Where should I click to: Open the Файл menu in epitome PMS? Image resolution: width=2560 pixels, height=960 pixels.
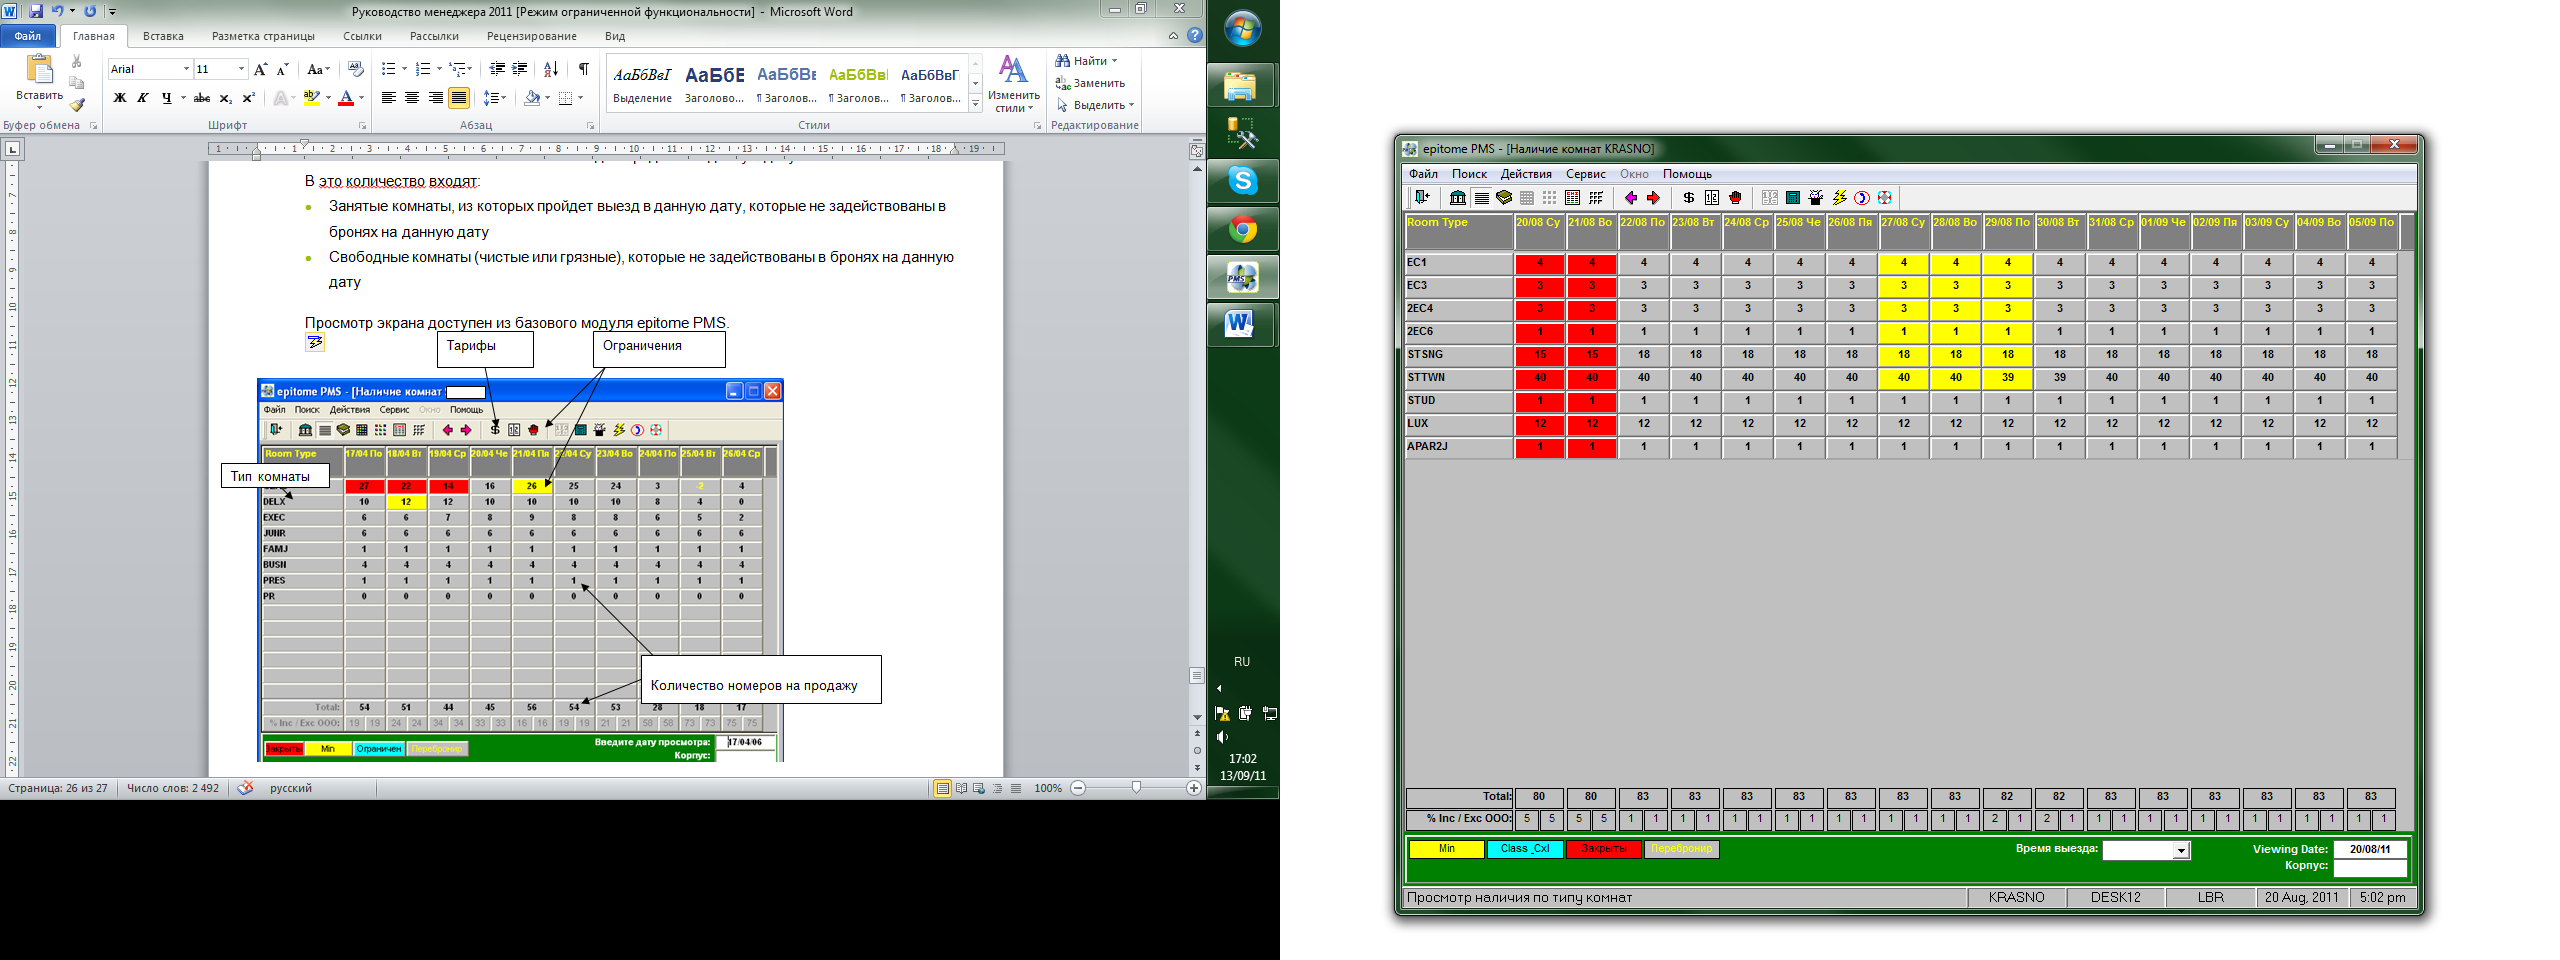[1423, 174]
